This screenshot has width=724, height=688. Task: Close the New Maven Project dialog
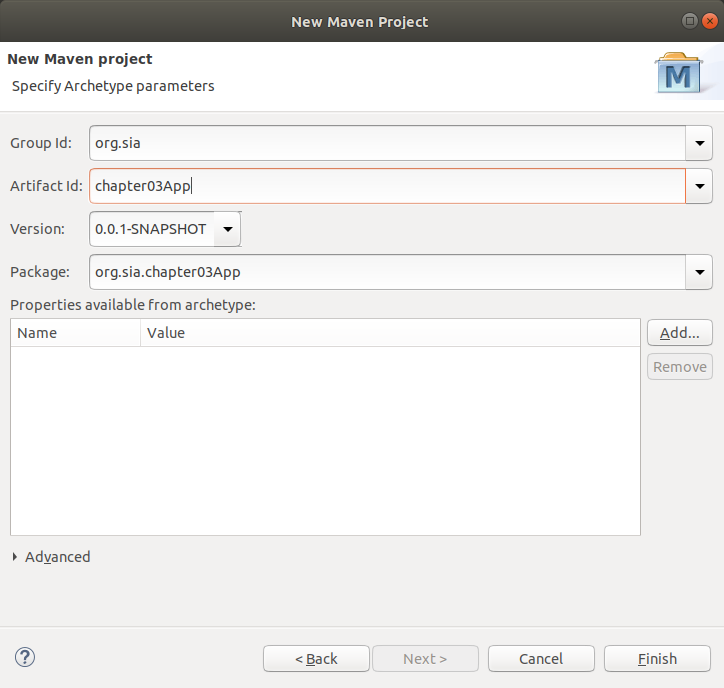pyautogui.click(x=709, y=21)
